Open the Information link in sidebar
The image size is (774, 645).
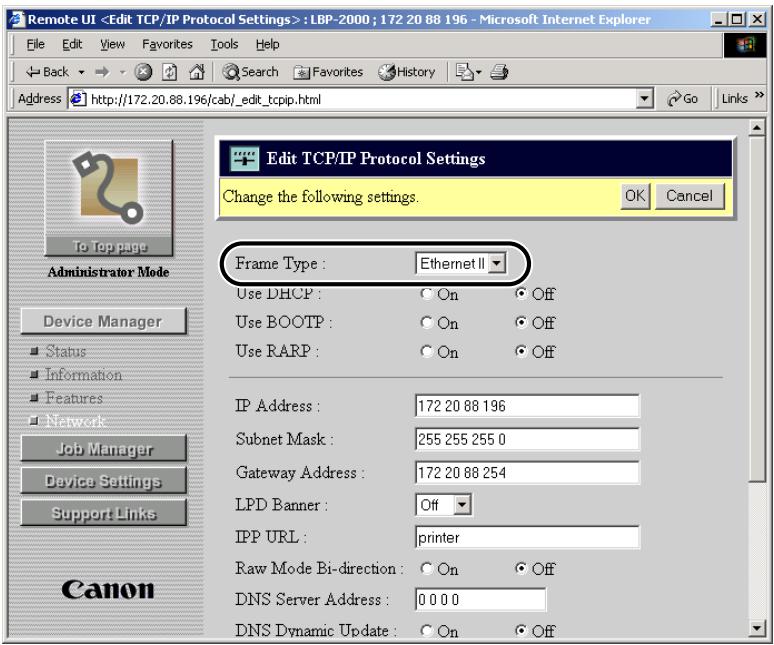83,375
